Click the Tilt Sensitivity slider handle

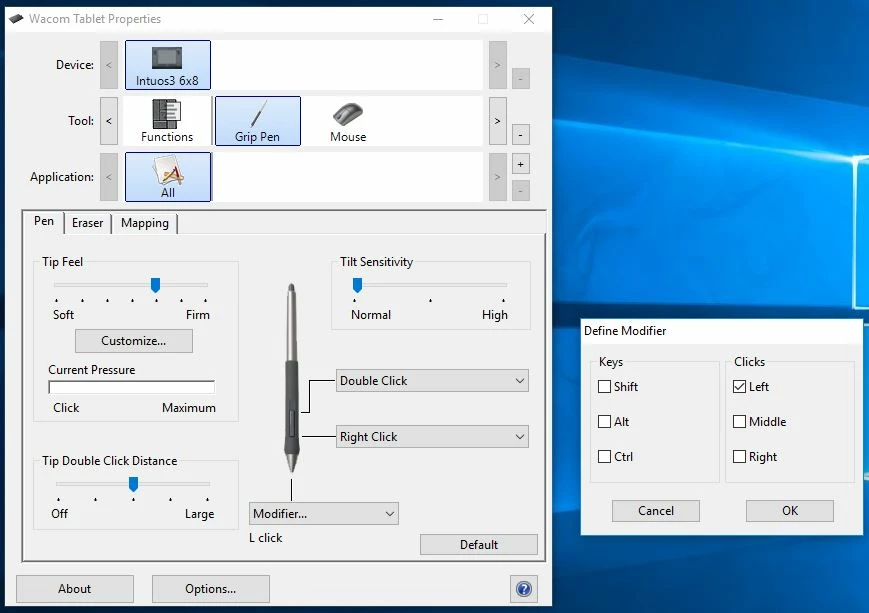357,285
